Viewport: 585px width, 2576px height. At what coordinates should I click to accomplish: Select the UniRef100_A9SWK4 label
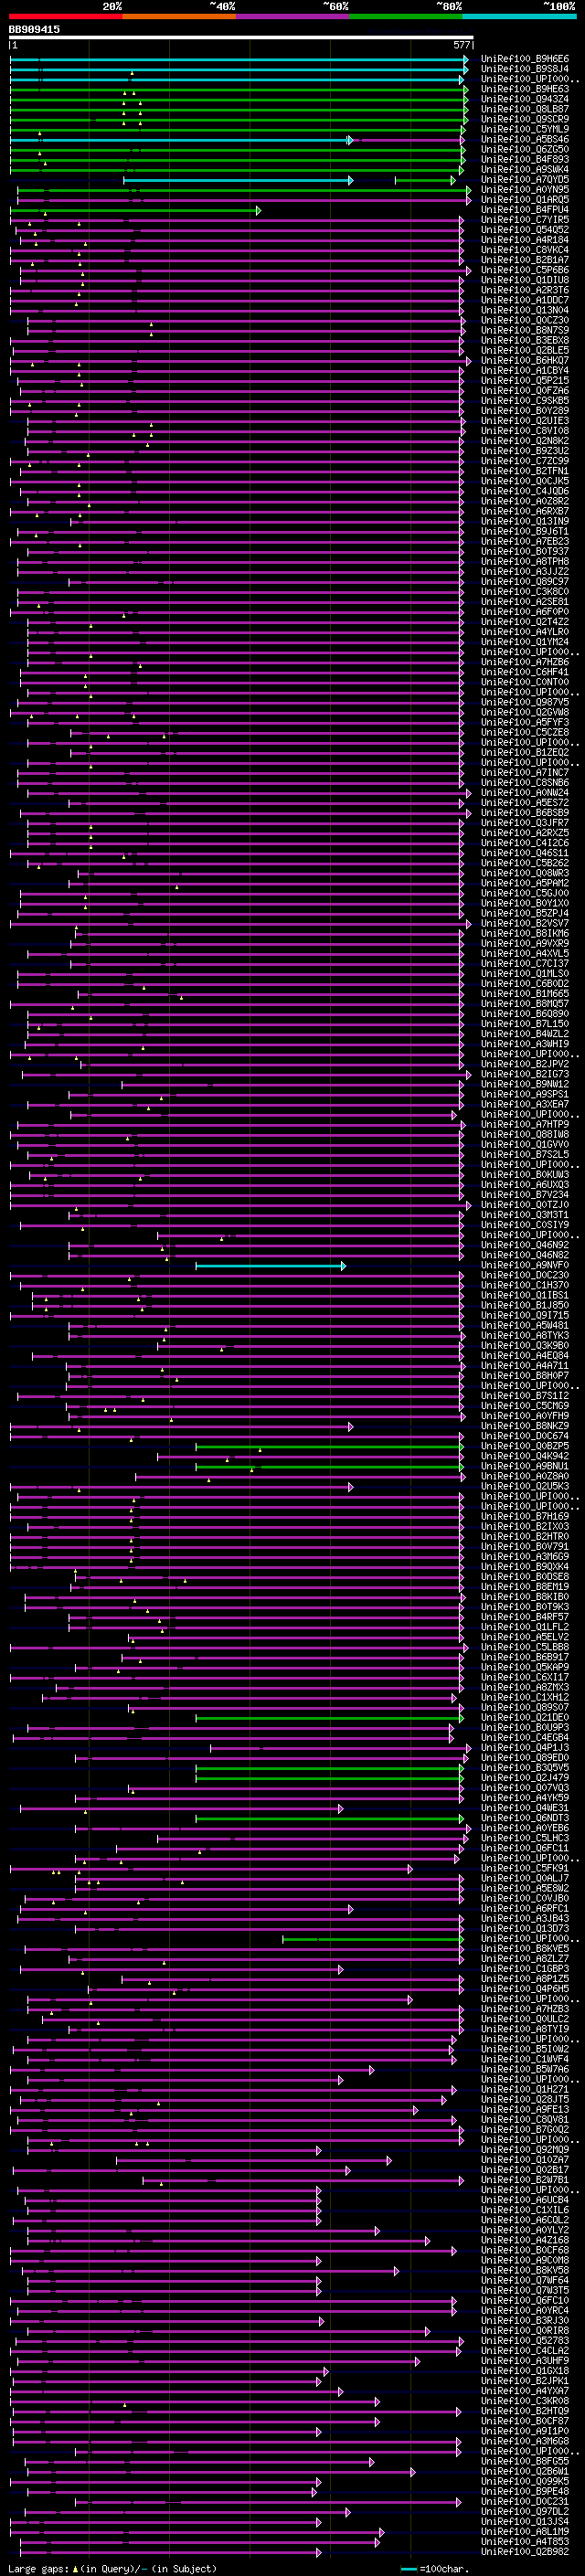pos(525,169)
